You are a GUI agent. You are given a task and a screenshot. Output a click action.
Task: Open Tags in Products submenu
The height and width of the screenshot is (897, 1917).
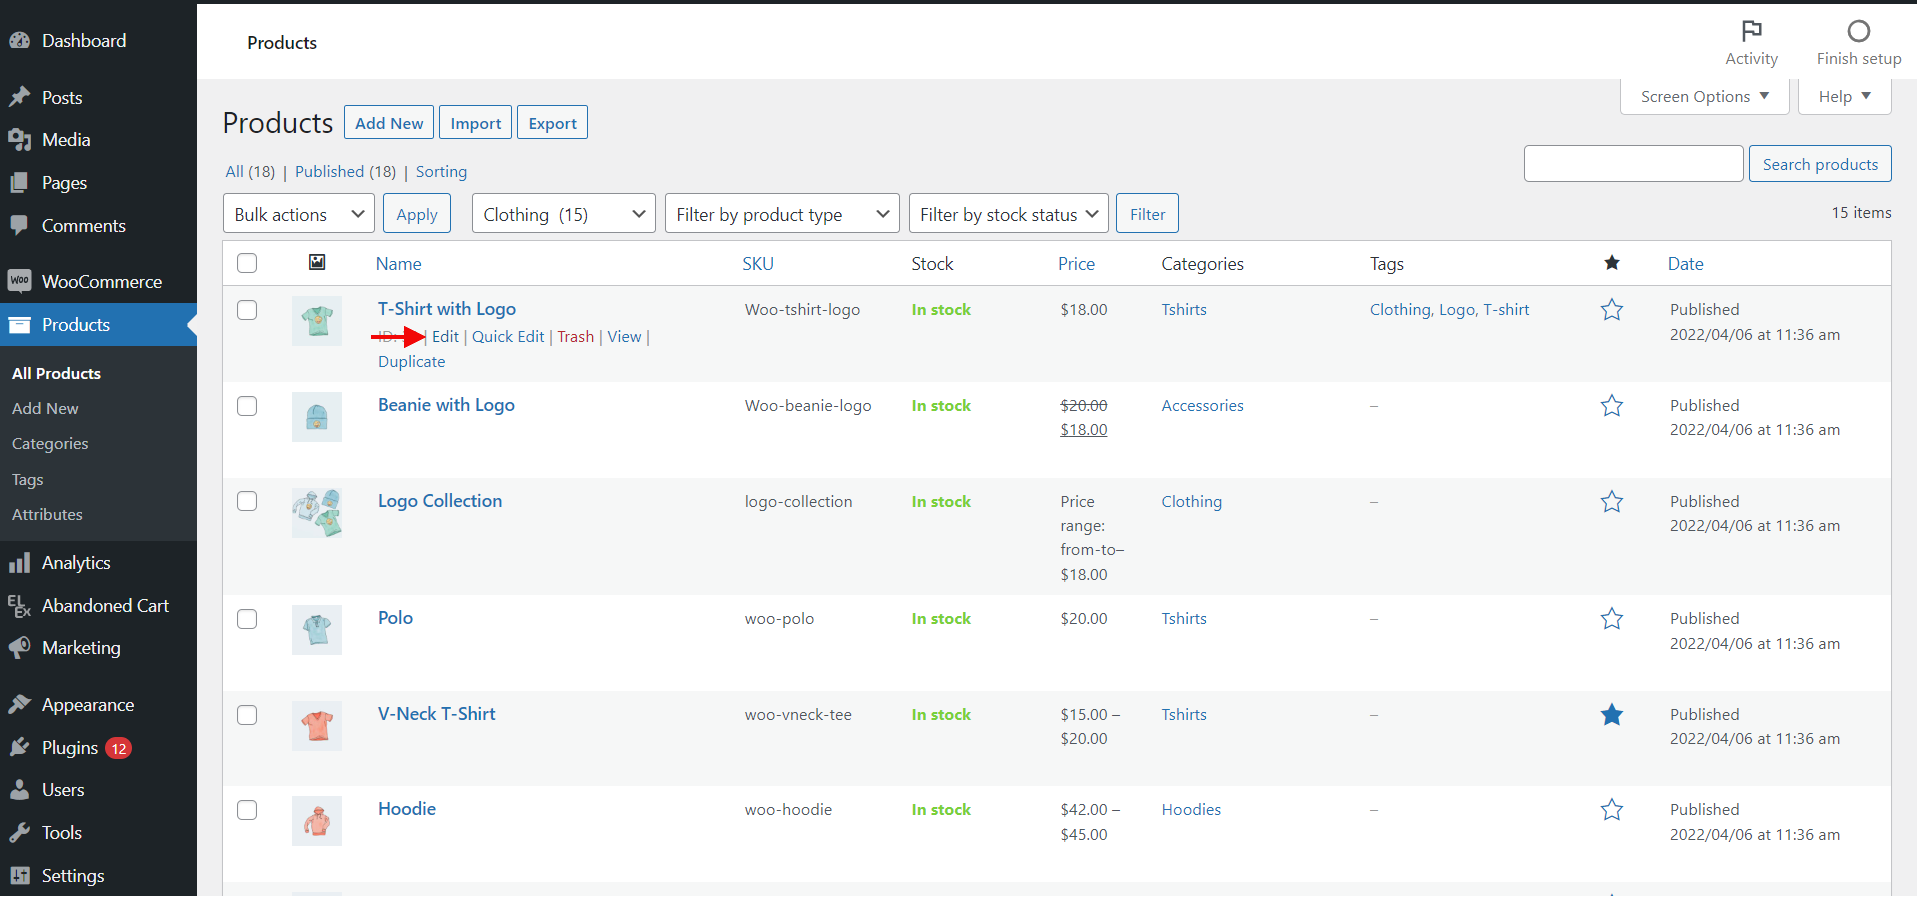pyautogui.click(x=28, y=480)
